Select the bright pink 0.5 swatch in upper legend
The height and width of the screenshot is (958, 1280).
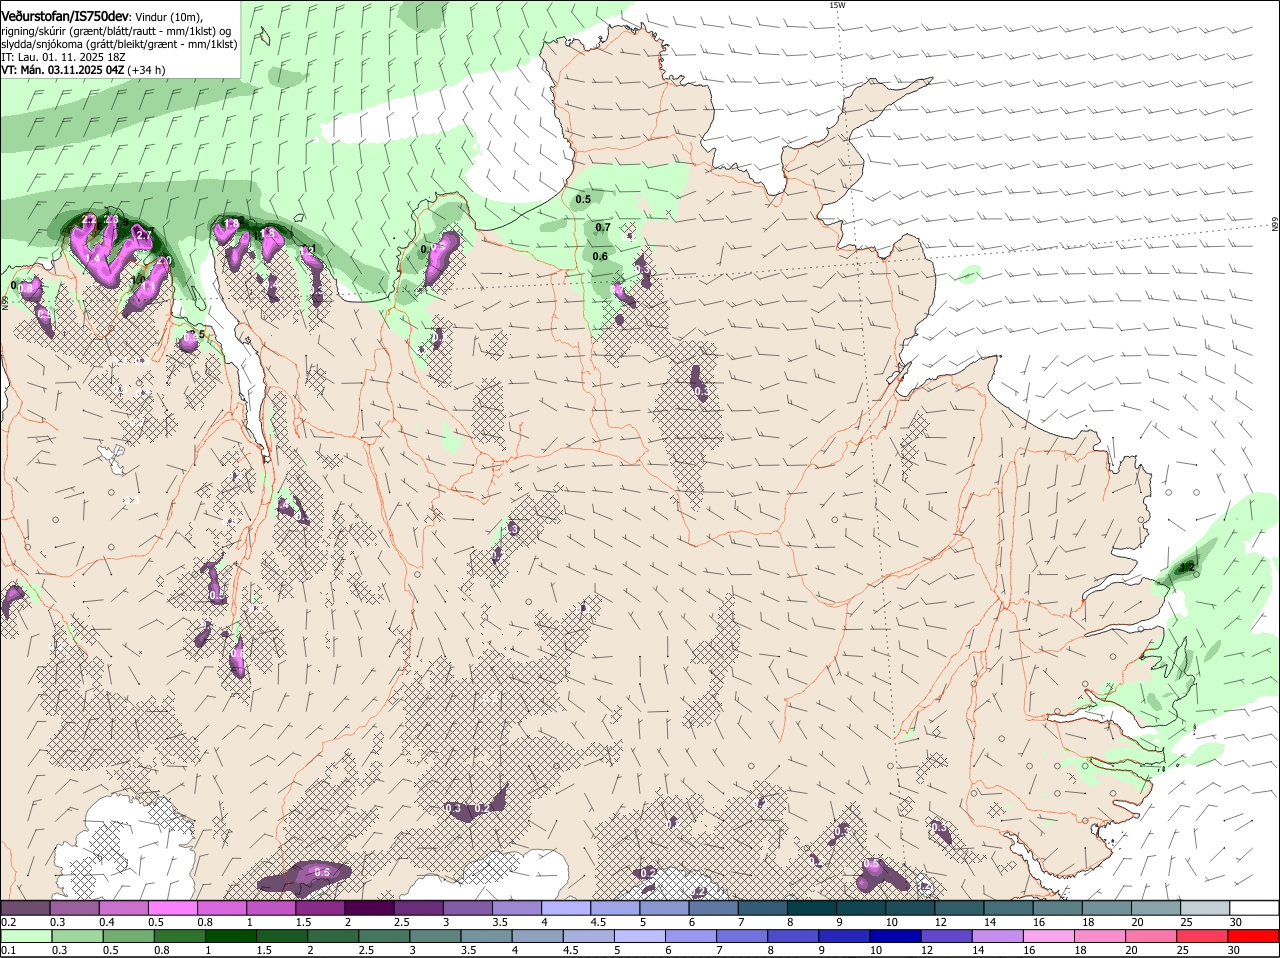[x=172, y=907]
